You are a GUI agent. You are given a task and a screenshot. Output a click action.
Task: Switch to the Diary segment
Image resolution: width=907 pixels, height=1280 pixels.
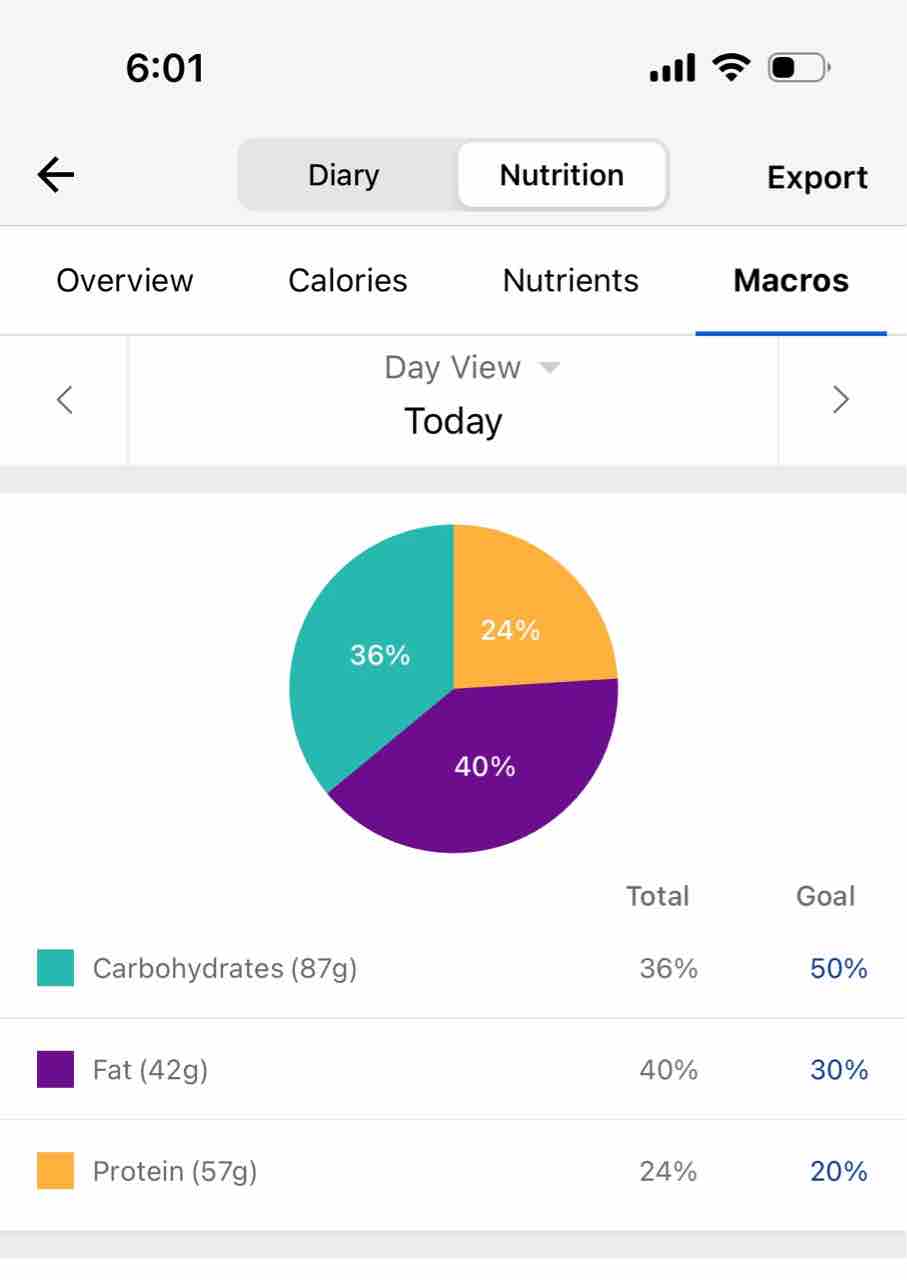[344, 176]
